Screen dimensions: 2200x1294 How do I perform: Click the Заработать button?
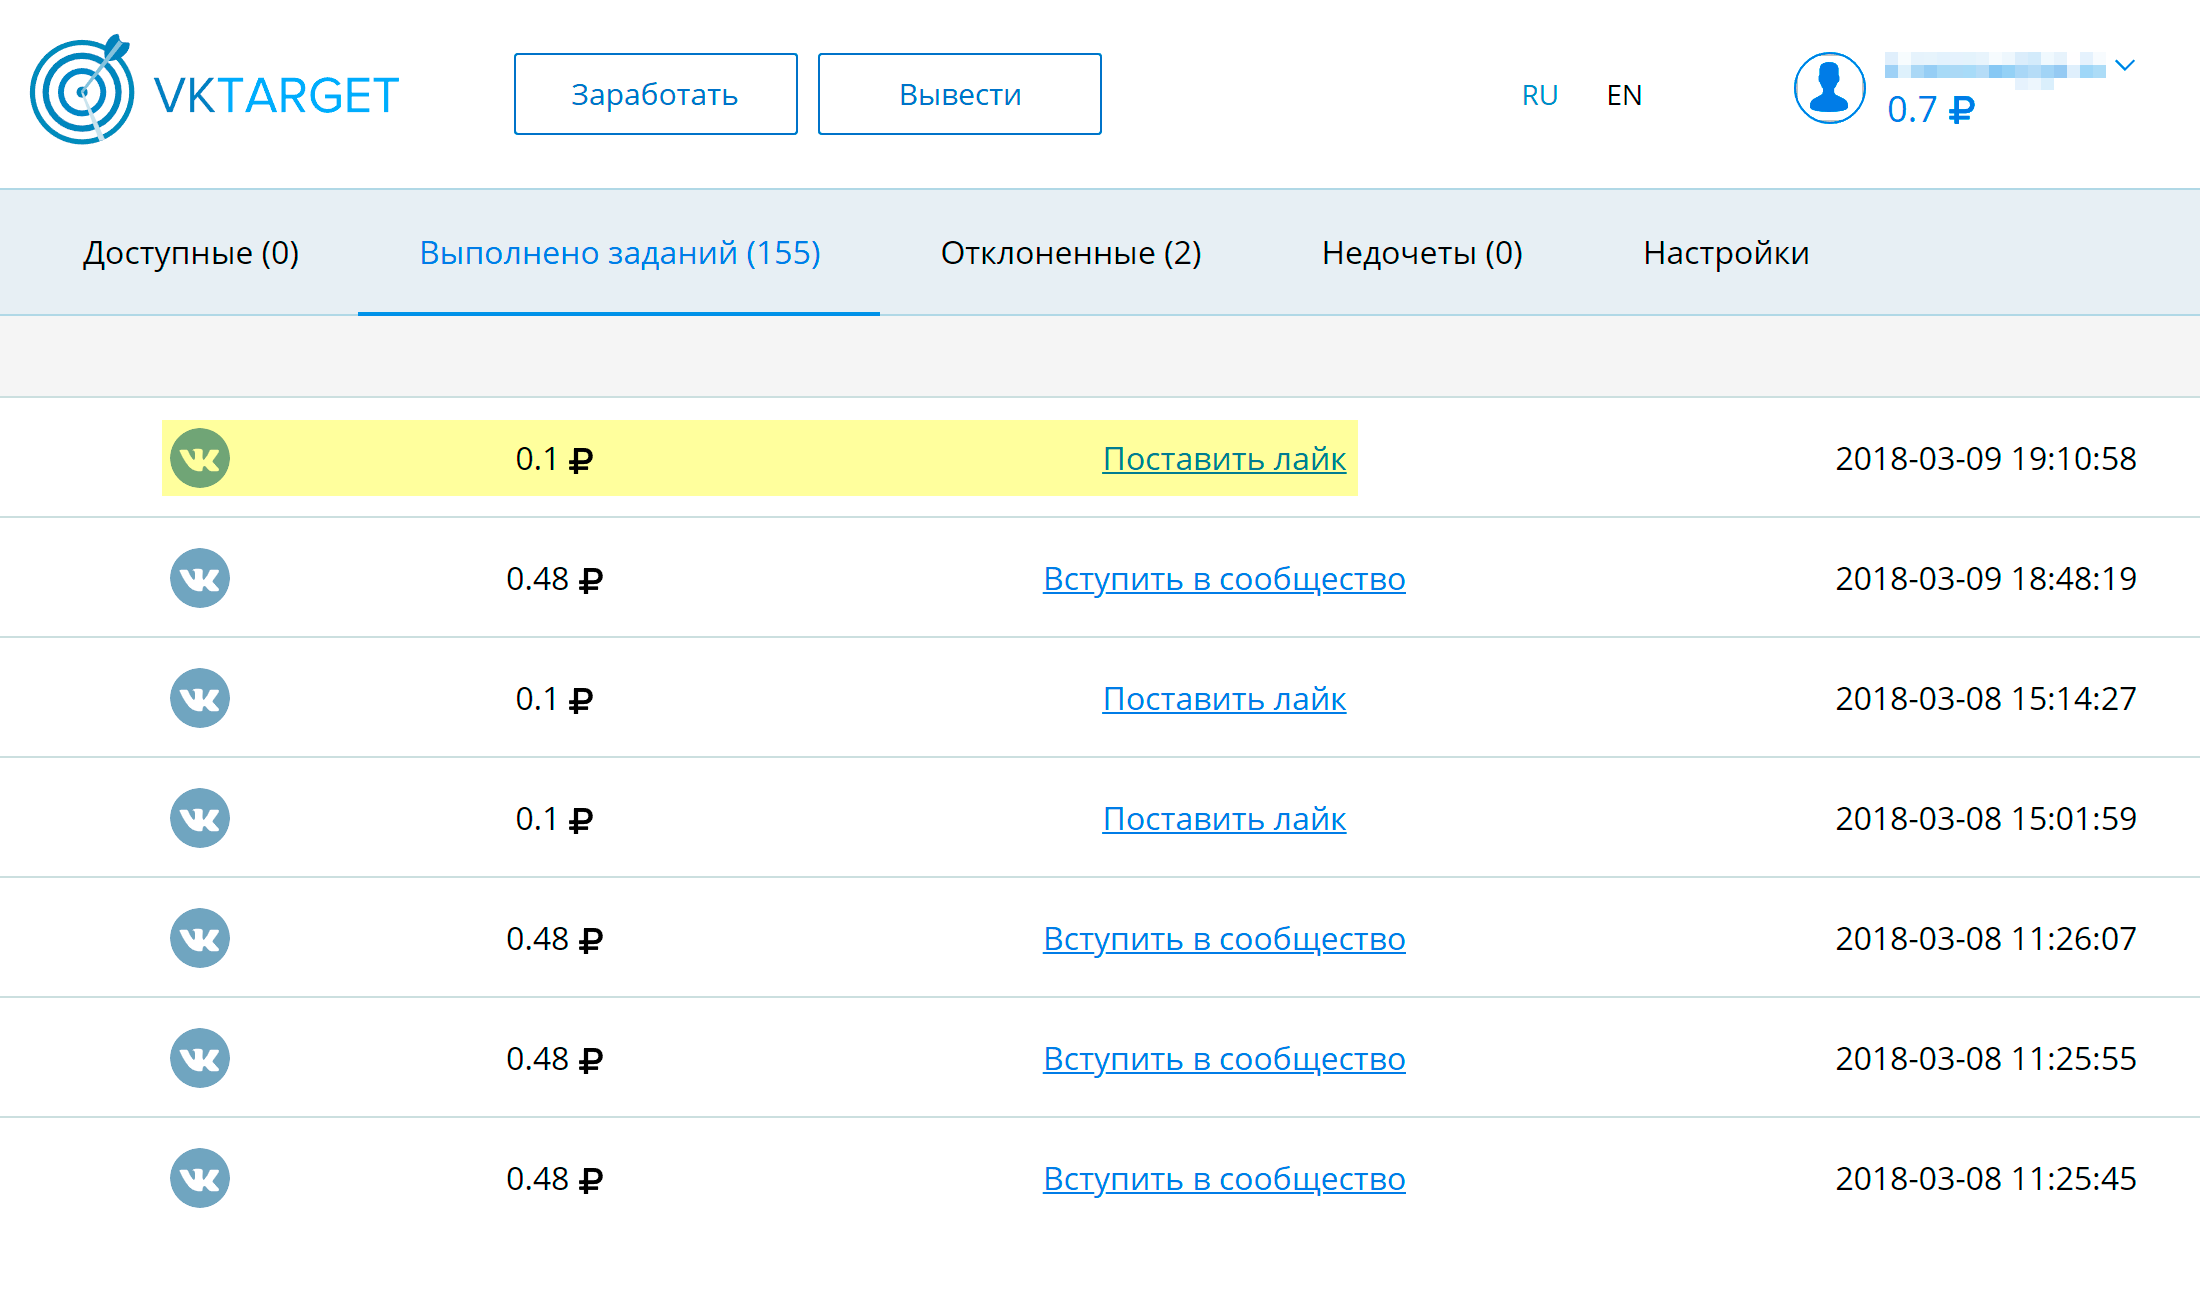point(656,94)
